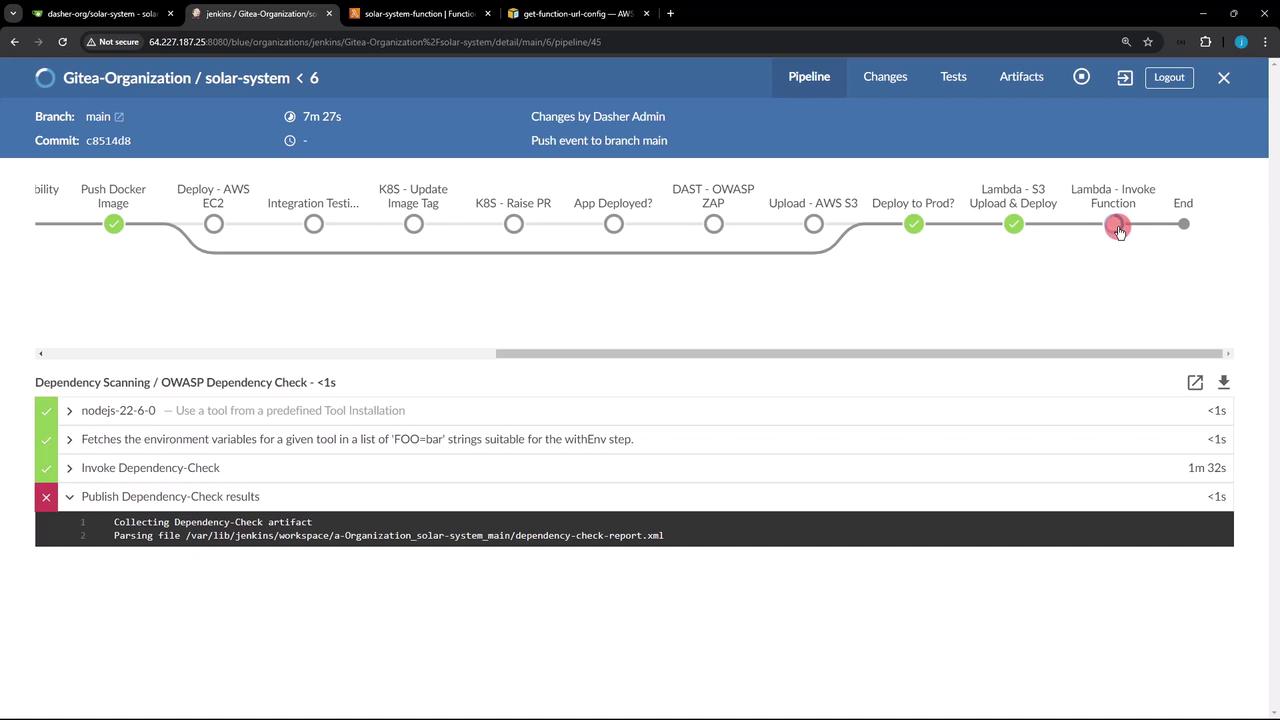1280x720 pixels.
Task: Stop the running pipeline with the stop icon
Action: point(1081,77)
